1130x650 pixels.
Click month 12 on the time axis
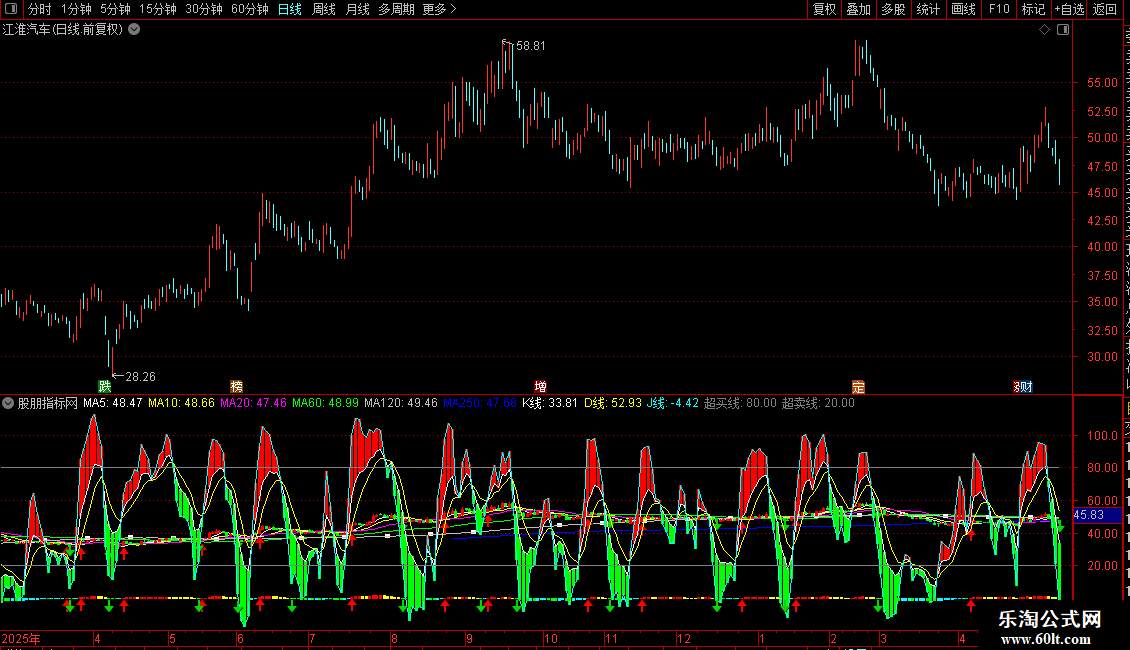(684, 638)
